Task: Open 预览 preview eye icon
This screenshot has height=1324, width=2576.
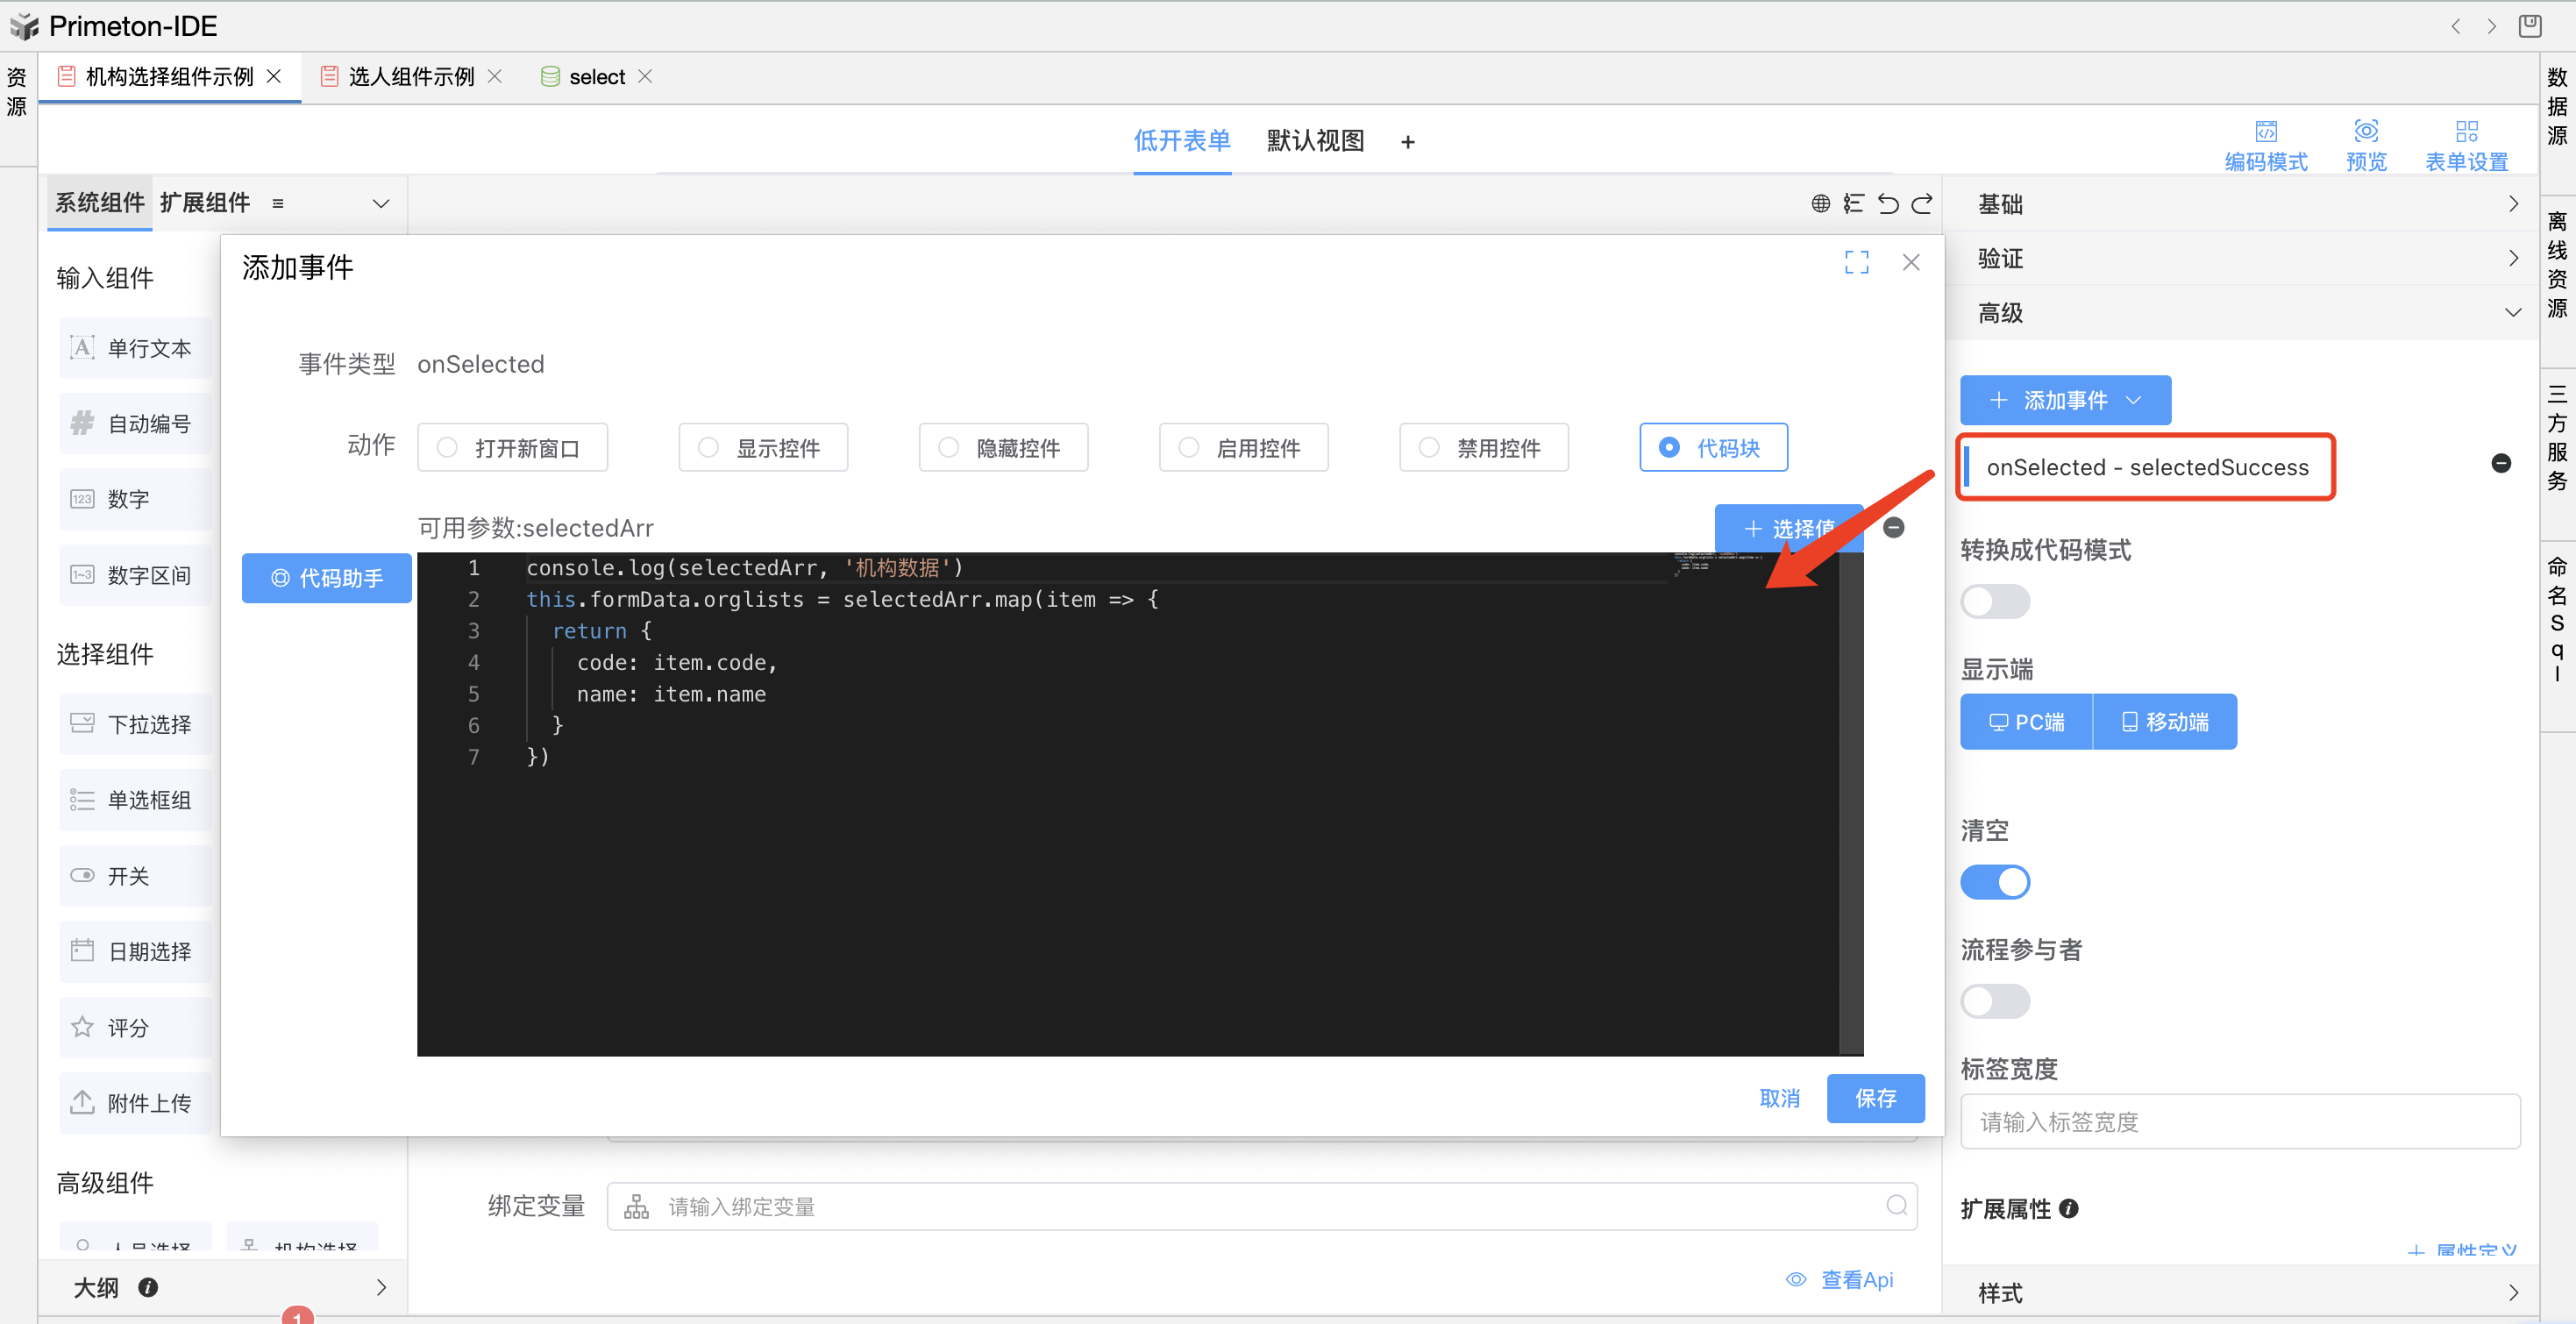Action: [2365, 132]
